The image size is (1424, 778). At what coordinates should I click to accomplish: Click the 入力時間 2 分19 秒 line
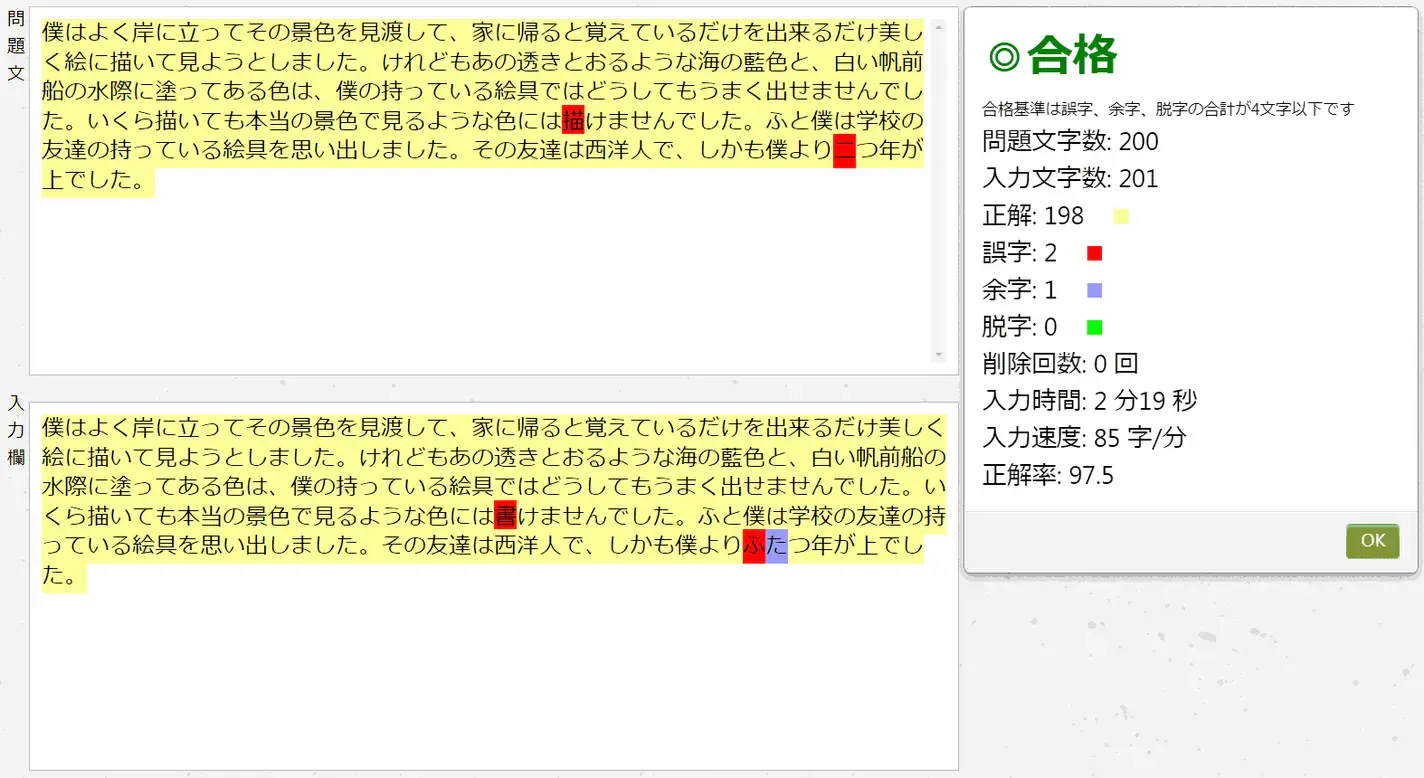pos(1089,401)
